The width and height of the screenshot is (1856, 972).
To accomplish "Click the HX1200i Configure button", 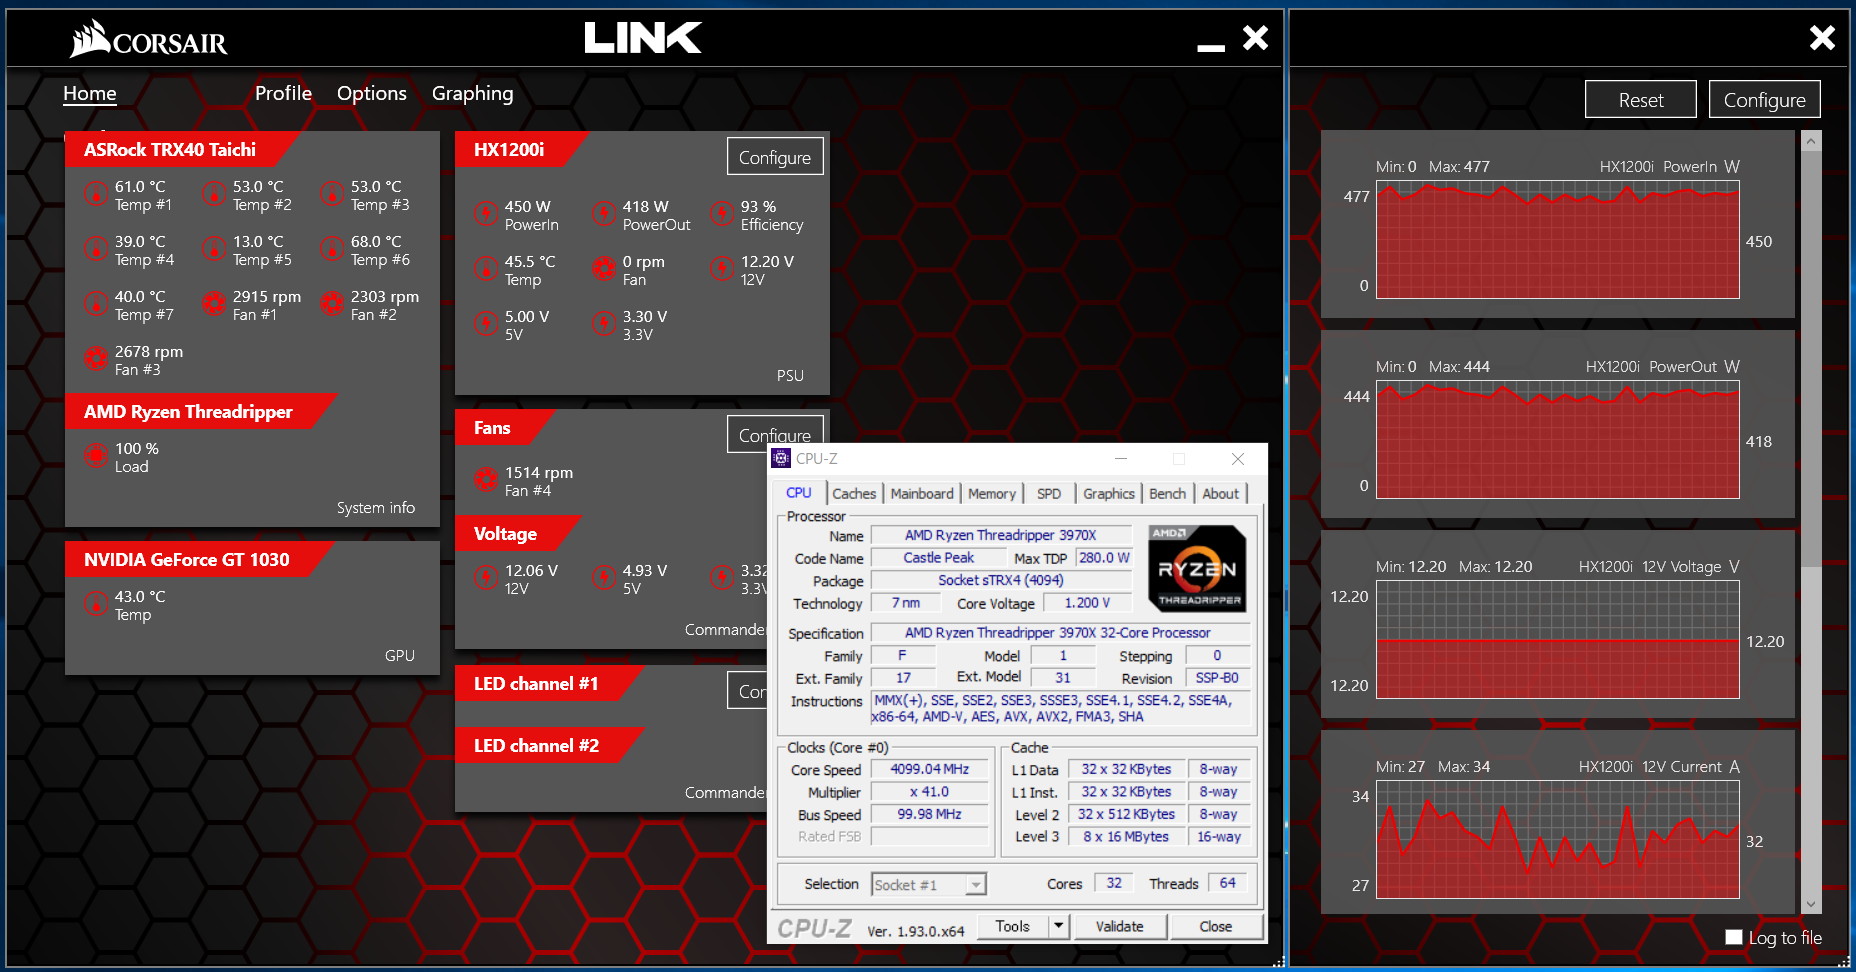I will click(775, 157).
